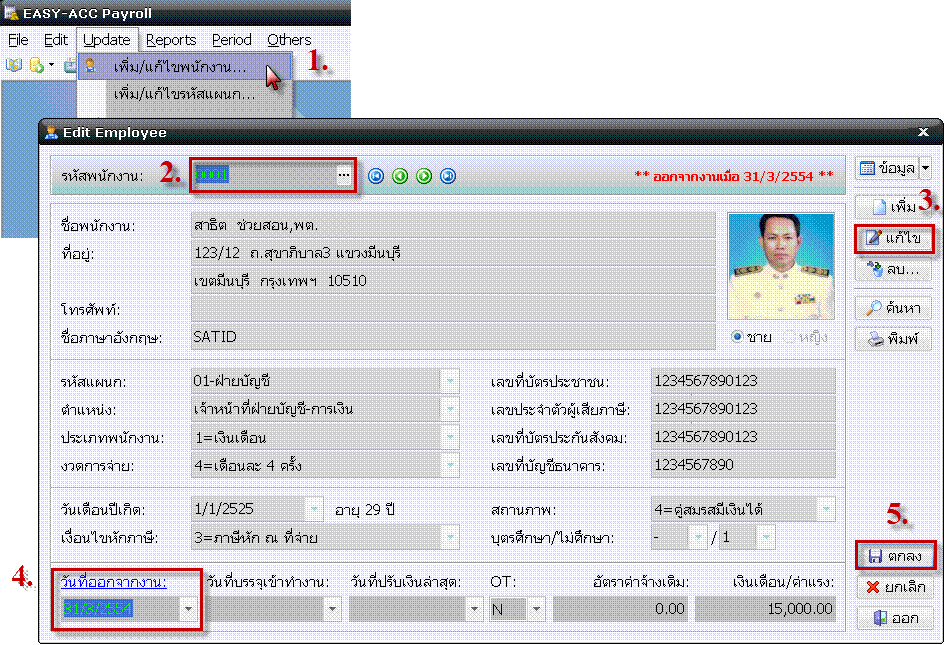944x645 pixels.
Task: Click the พิมพ์ print button
Action: click(894, 338)
